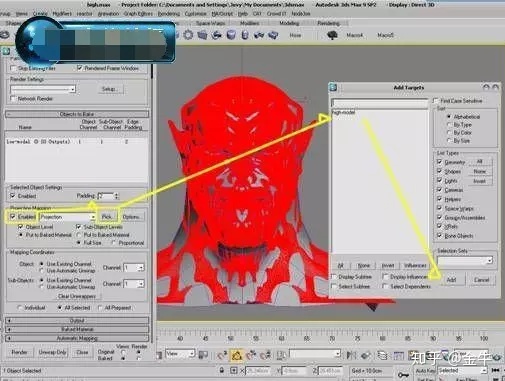Image resolution: width=505 pixels, height=381 pixels.
Task: Toggle the Object Level checkbox
Action: pos(21,227)
